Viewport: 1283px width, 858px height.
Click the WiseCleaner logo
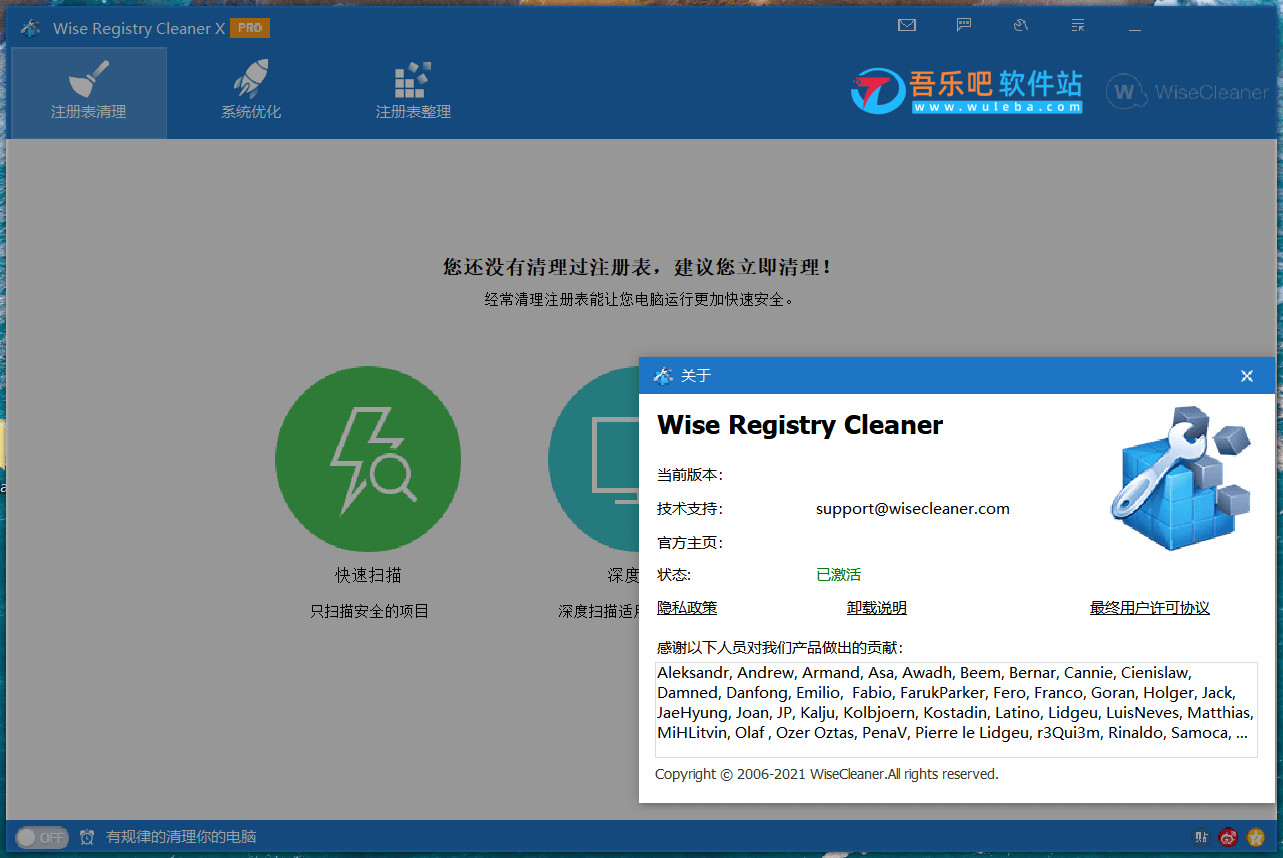[x=1187, y=92]
